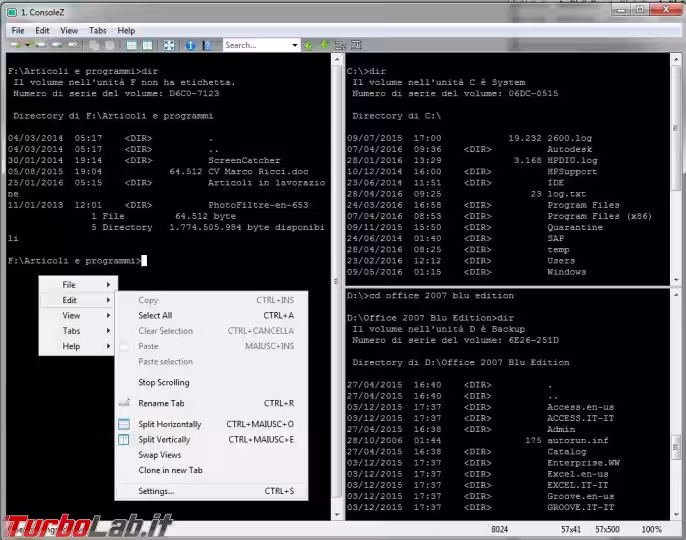Choose Select All from the Edit submenu
The height and width of the screenshot is (540, 686).
pos(155,315)
